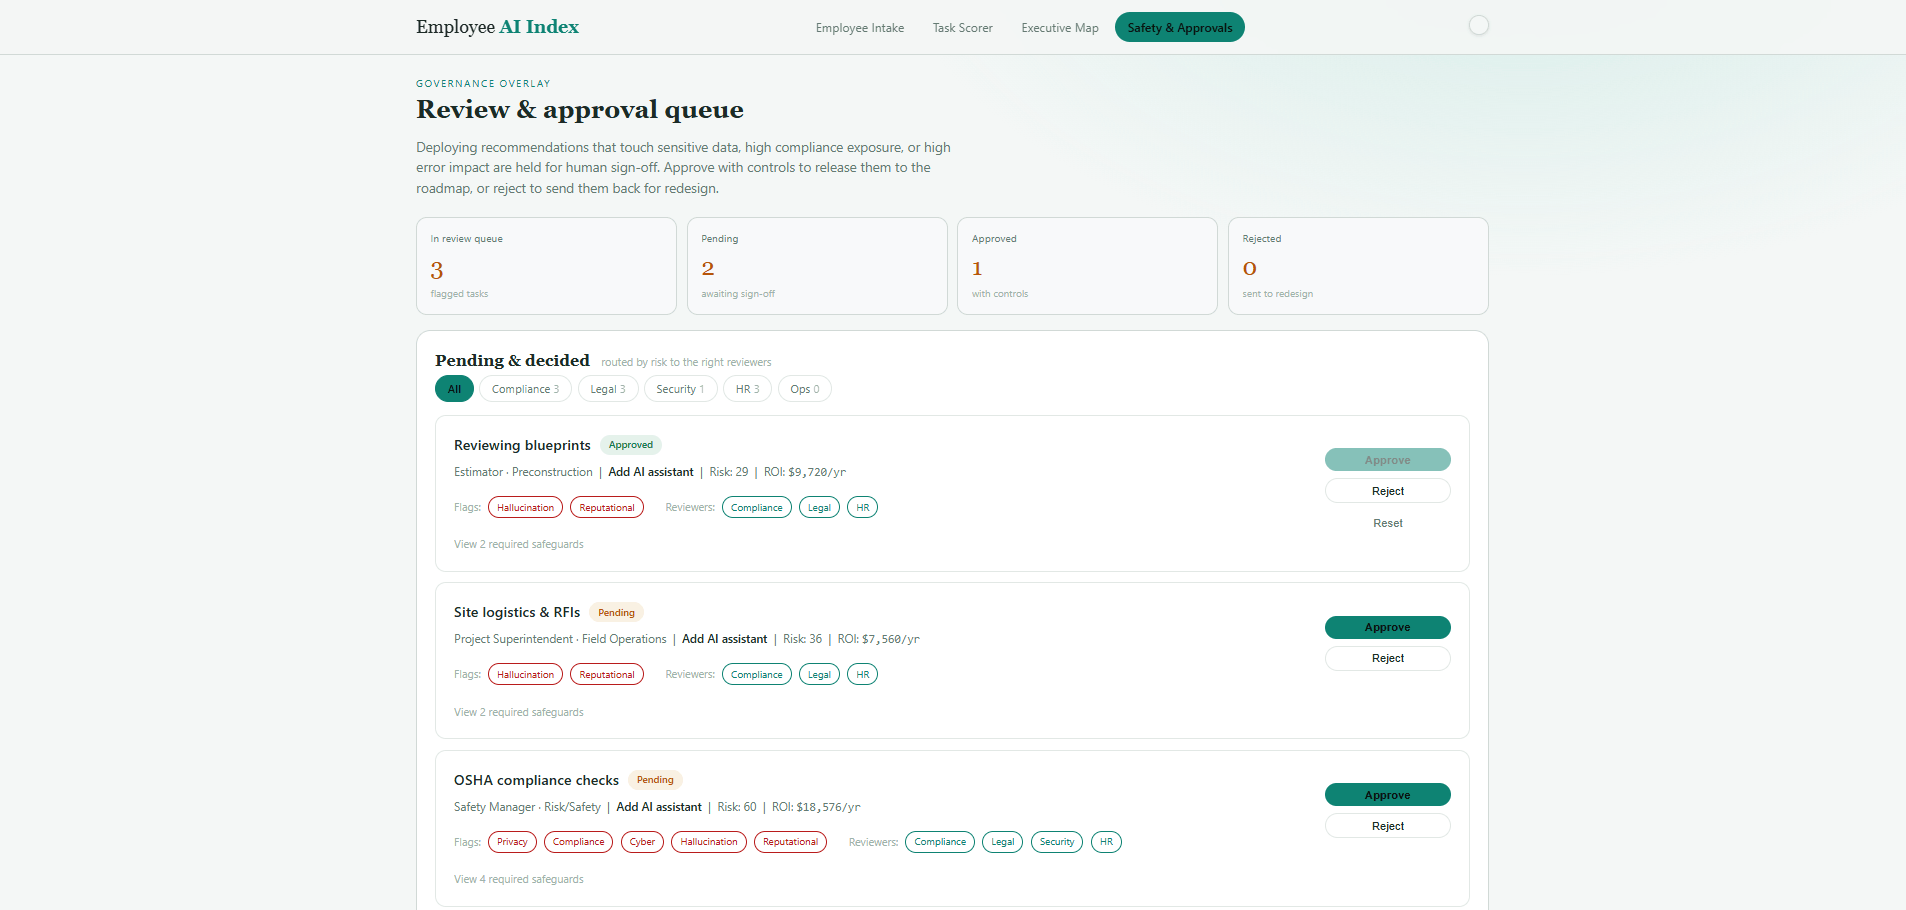Click HR reviewer on Site logistics & RFIs

click(863, 675)
